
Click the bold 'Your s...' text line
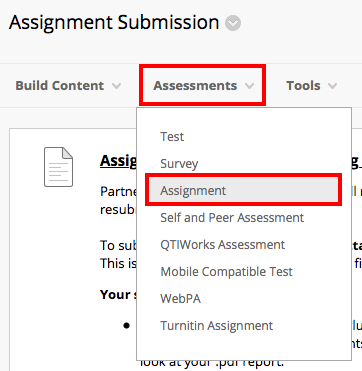point(118,295)
